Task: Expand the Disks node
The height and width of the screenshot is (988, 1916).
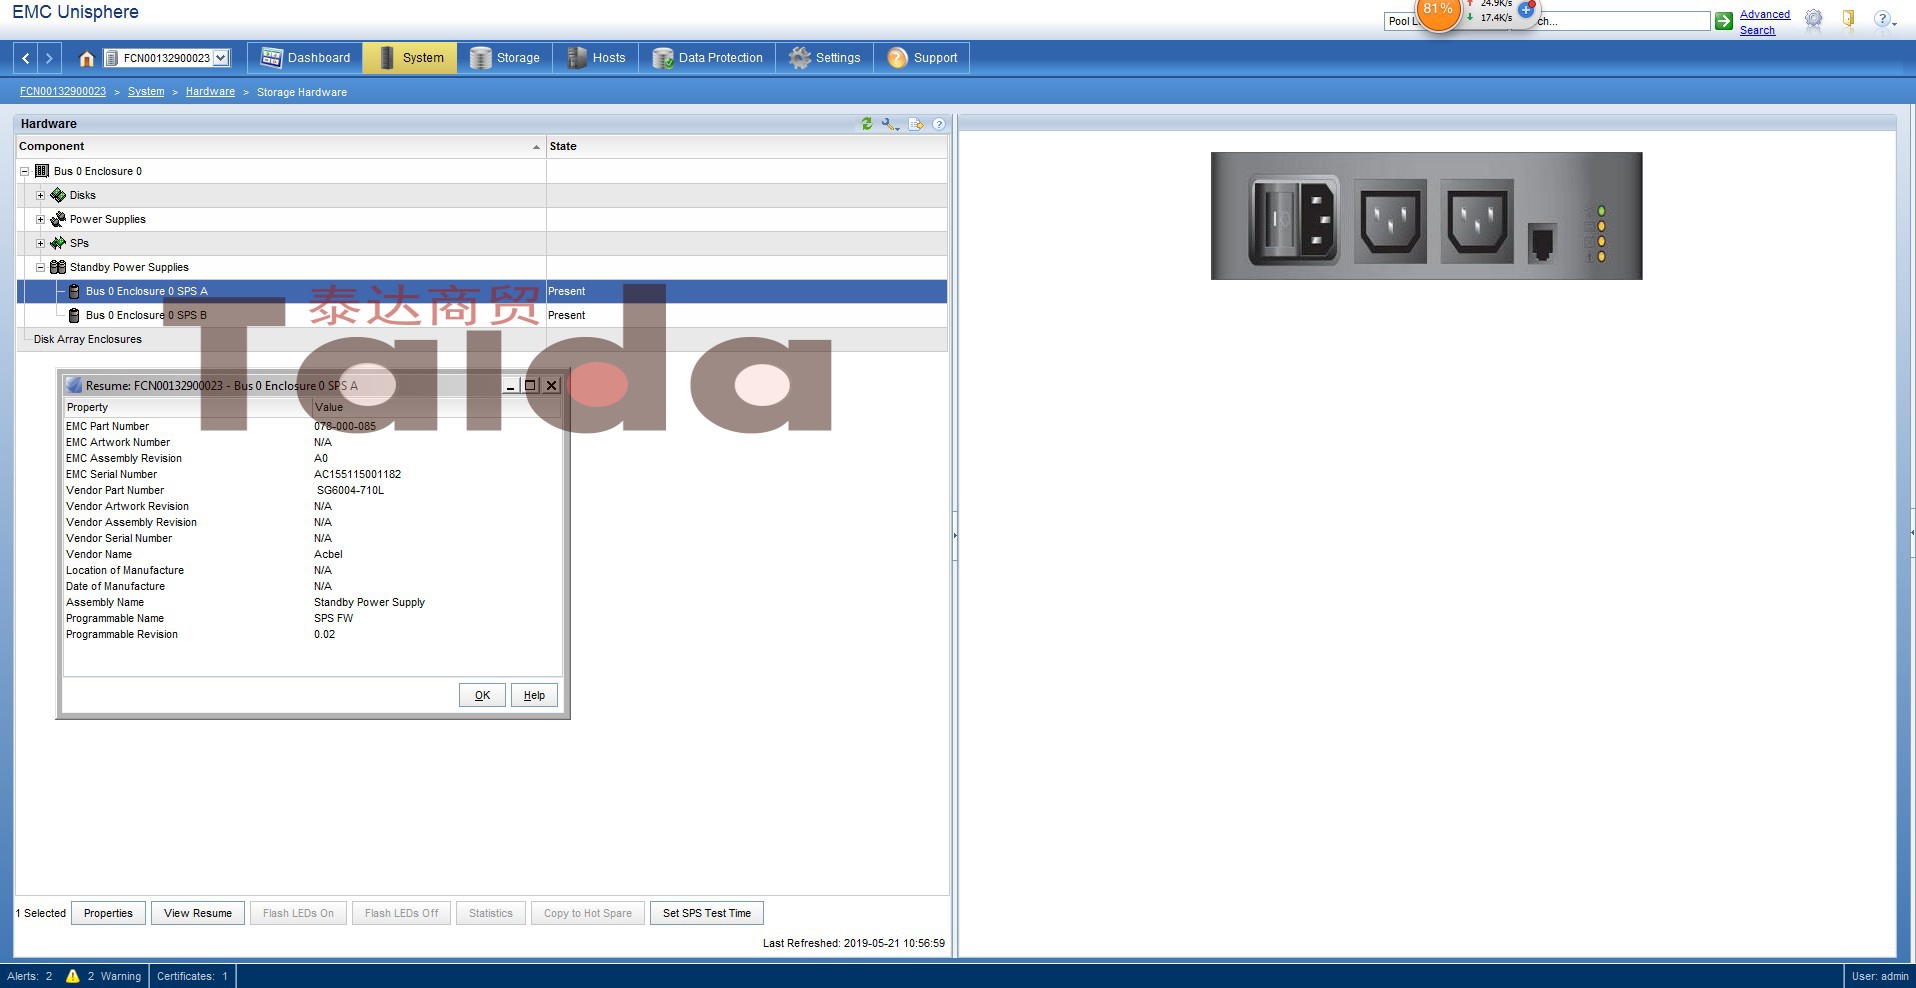Action: point(41,196)
